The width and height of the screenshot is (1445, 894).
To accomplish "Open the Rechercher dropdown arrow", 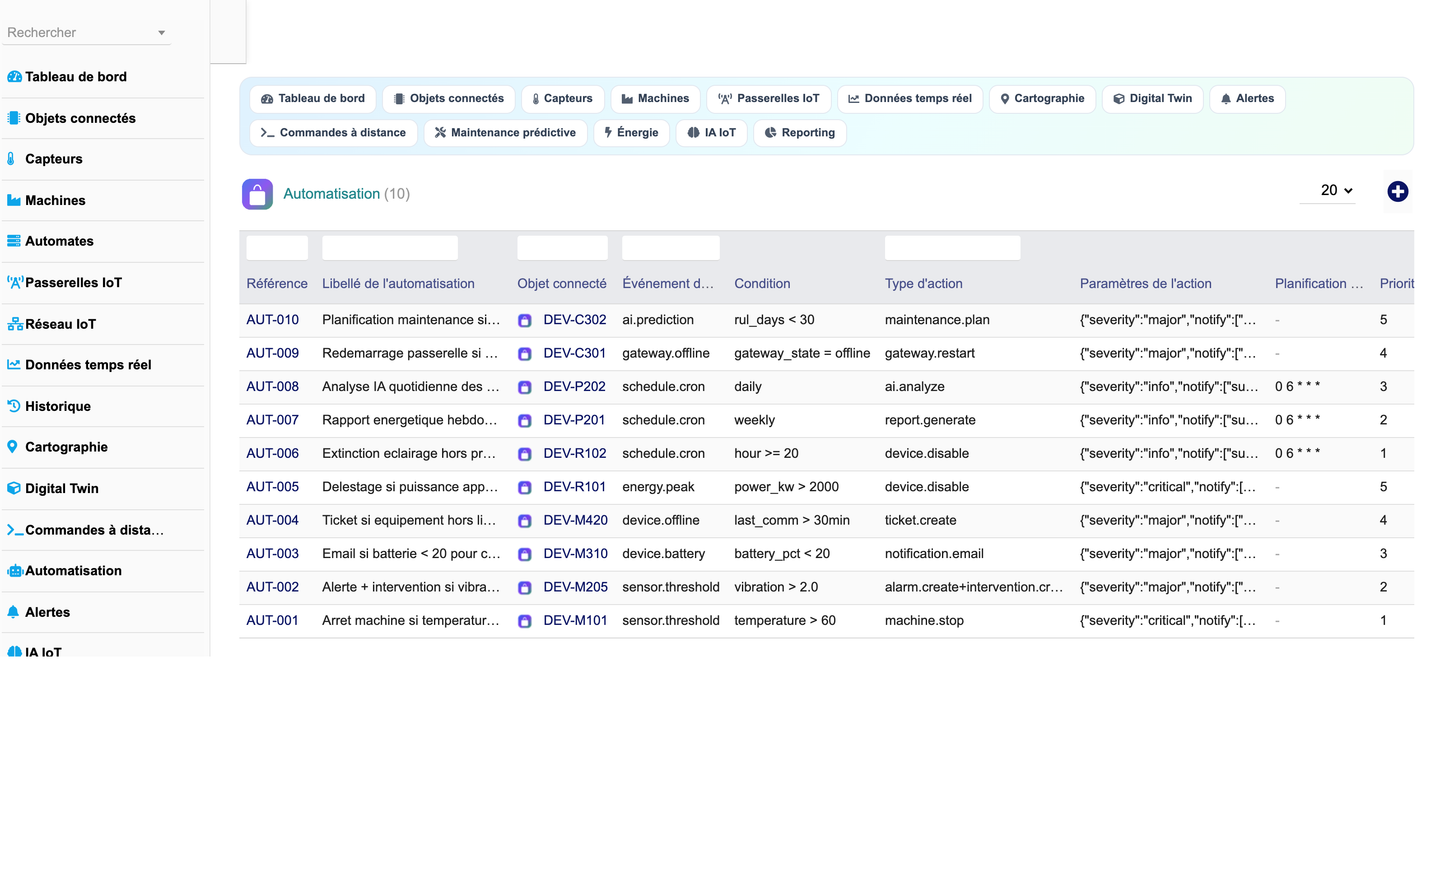I will [x=161, y=33].
